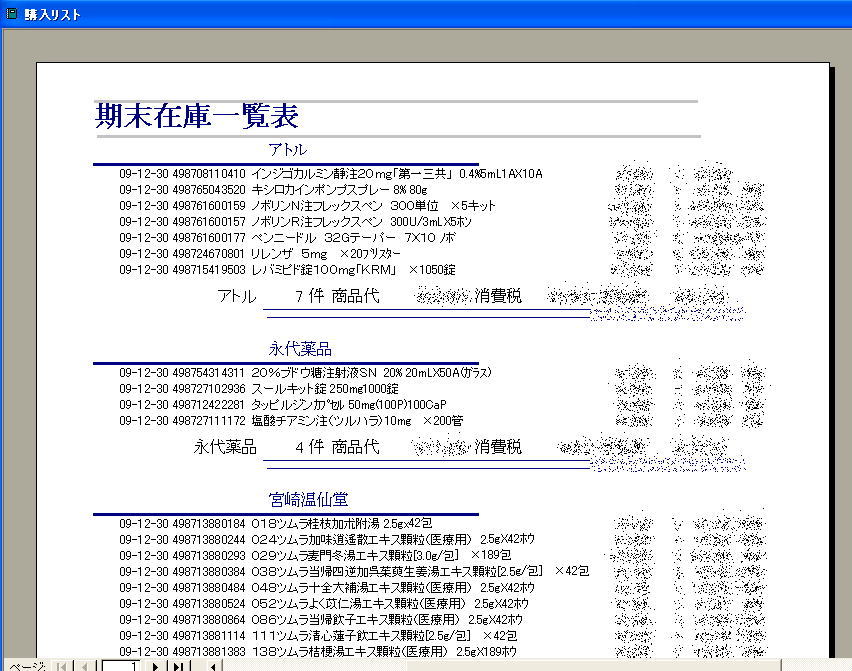Screen dimensions: 852x671
Task: Click product code 498713880184
Action: (x=209, y=524)
